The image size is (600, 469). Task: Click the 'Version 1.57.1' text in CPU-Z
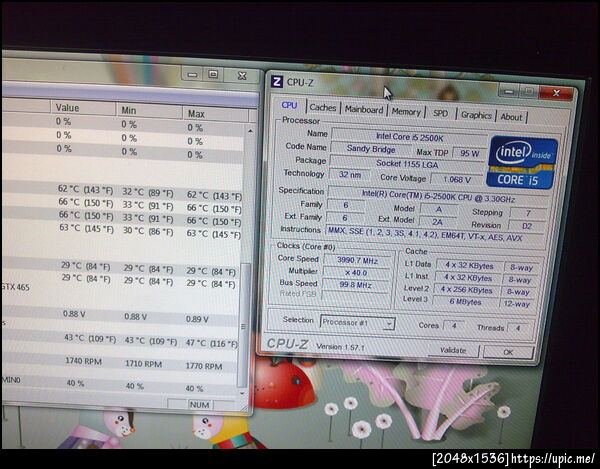340,347
